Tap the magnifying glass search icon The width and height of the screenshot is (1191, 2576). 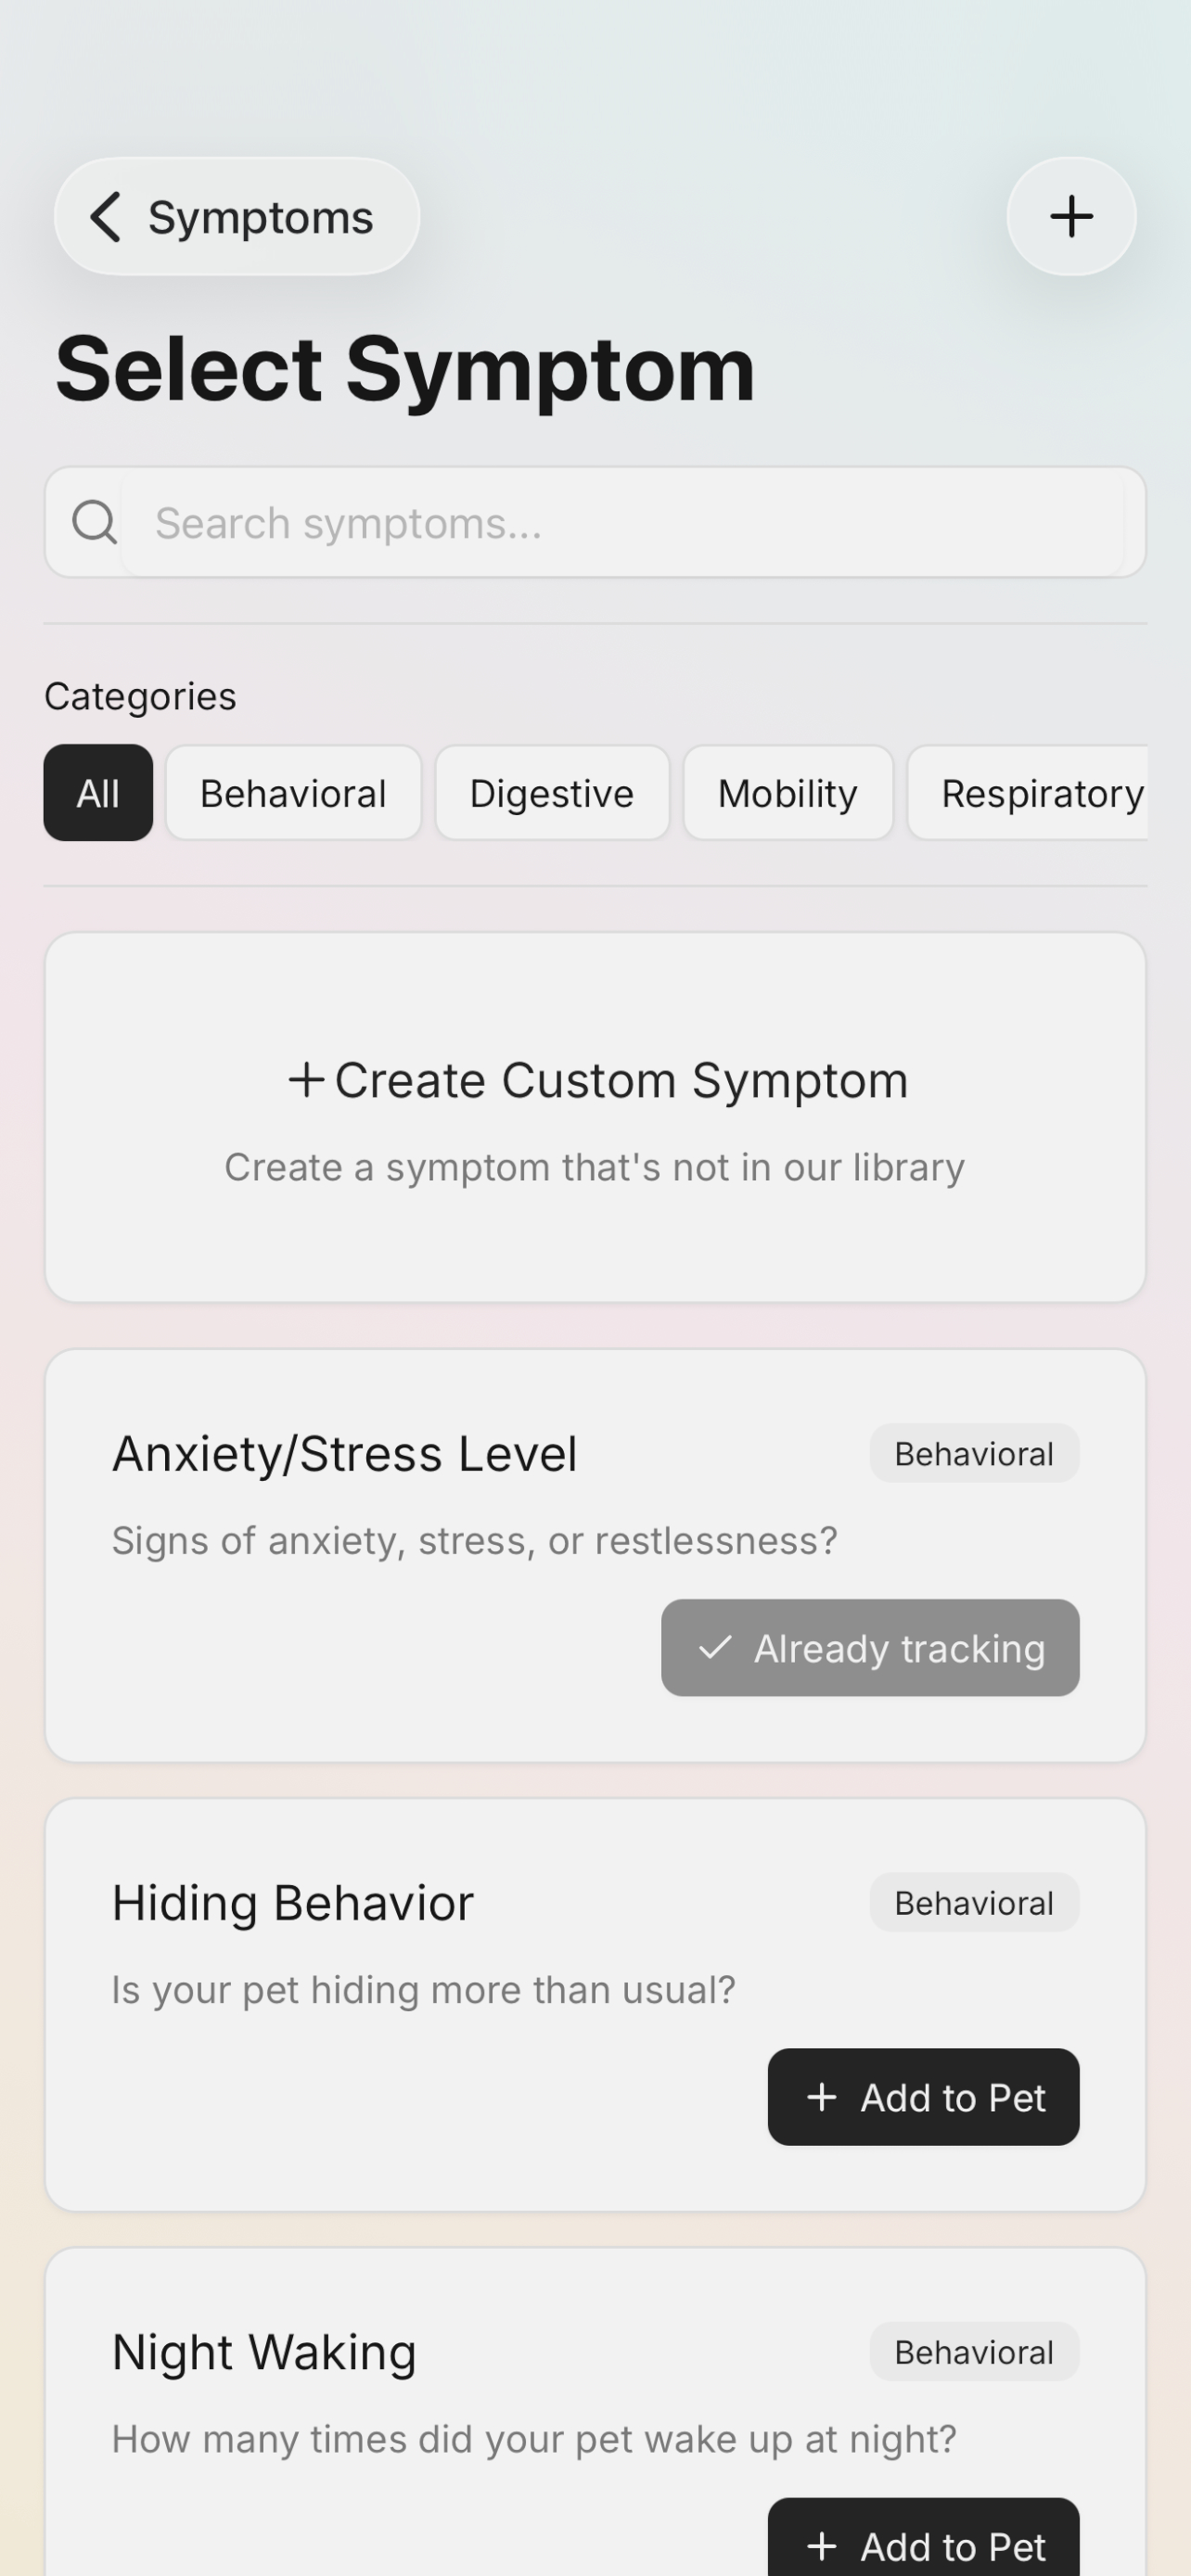pyautogui.click(x=93, y=522)
